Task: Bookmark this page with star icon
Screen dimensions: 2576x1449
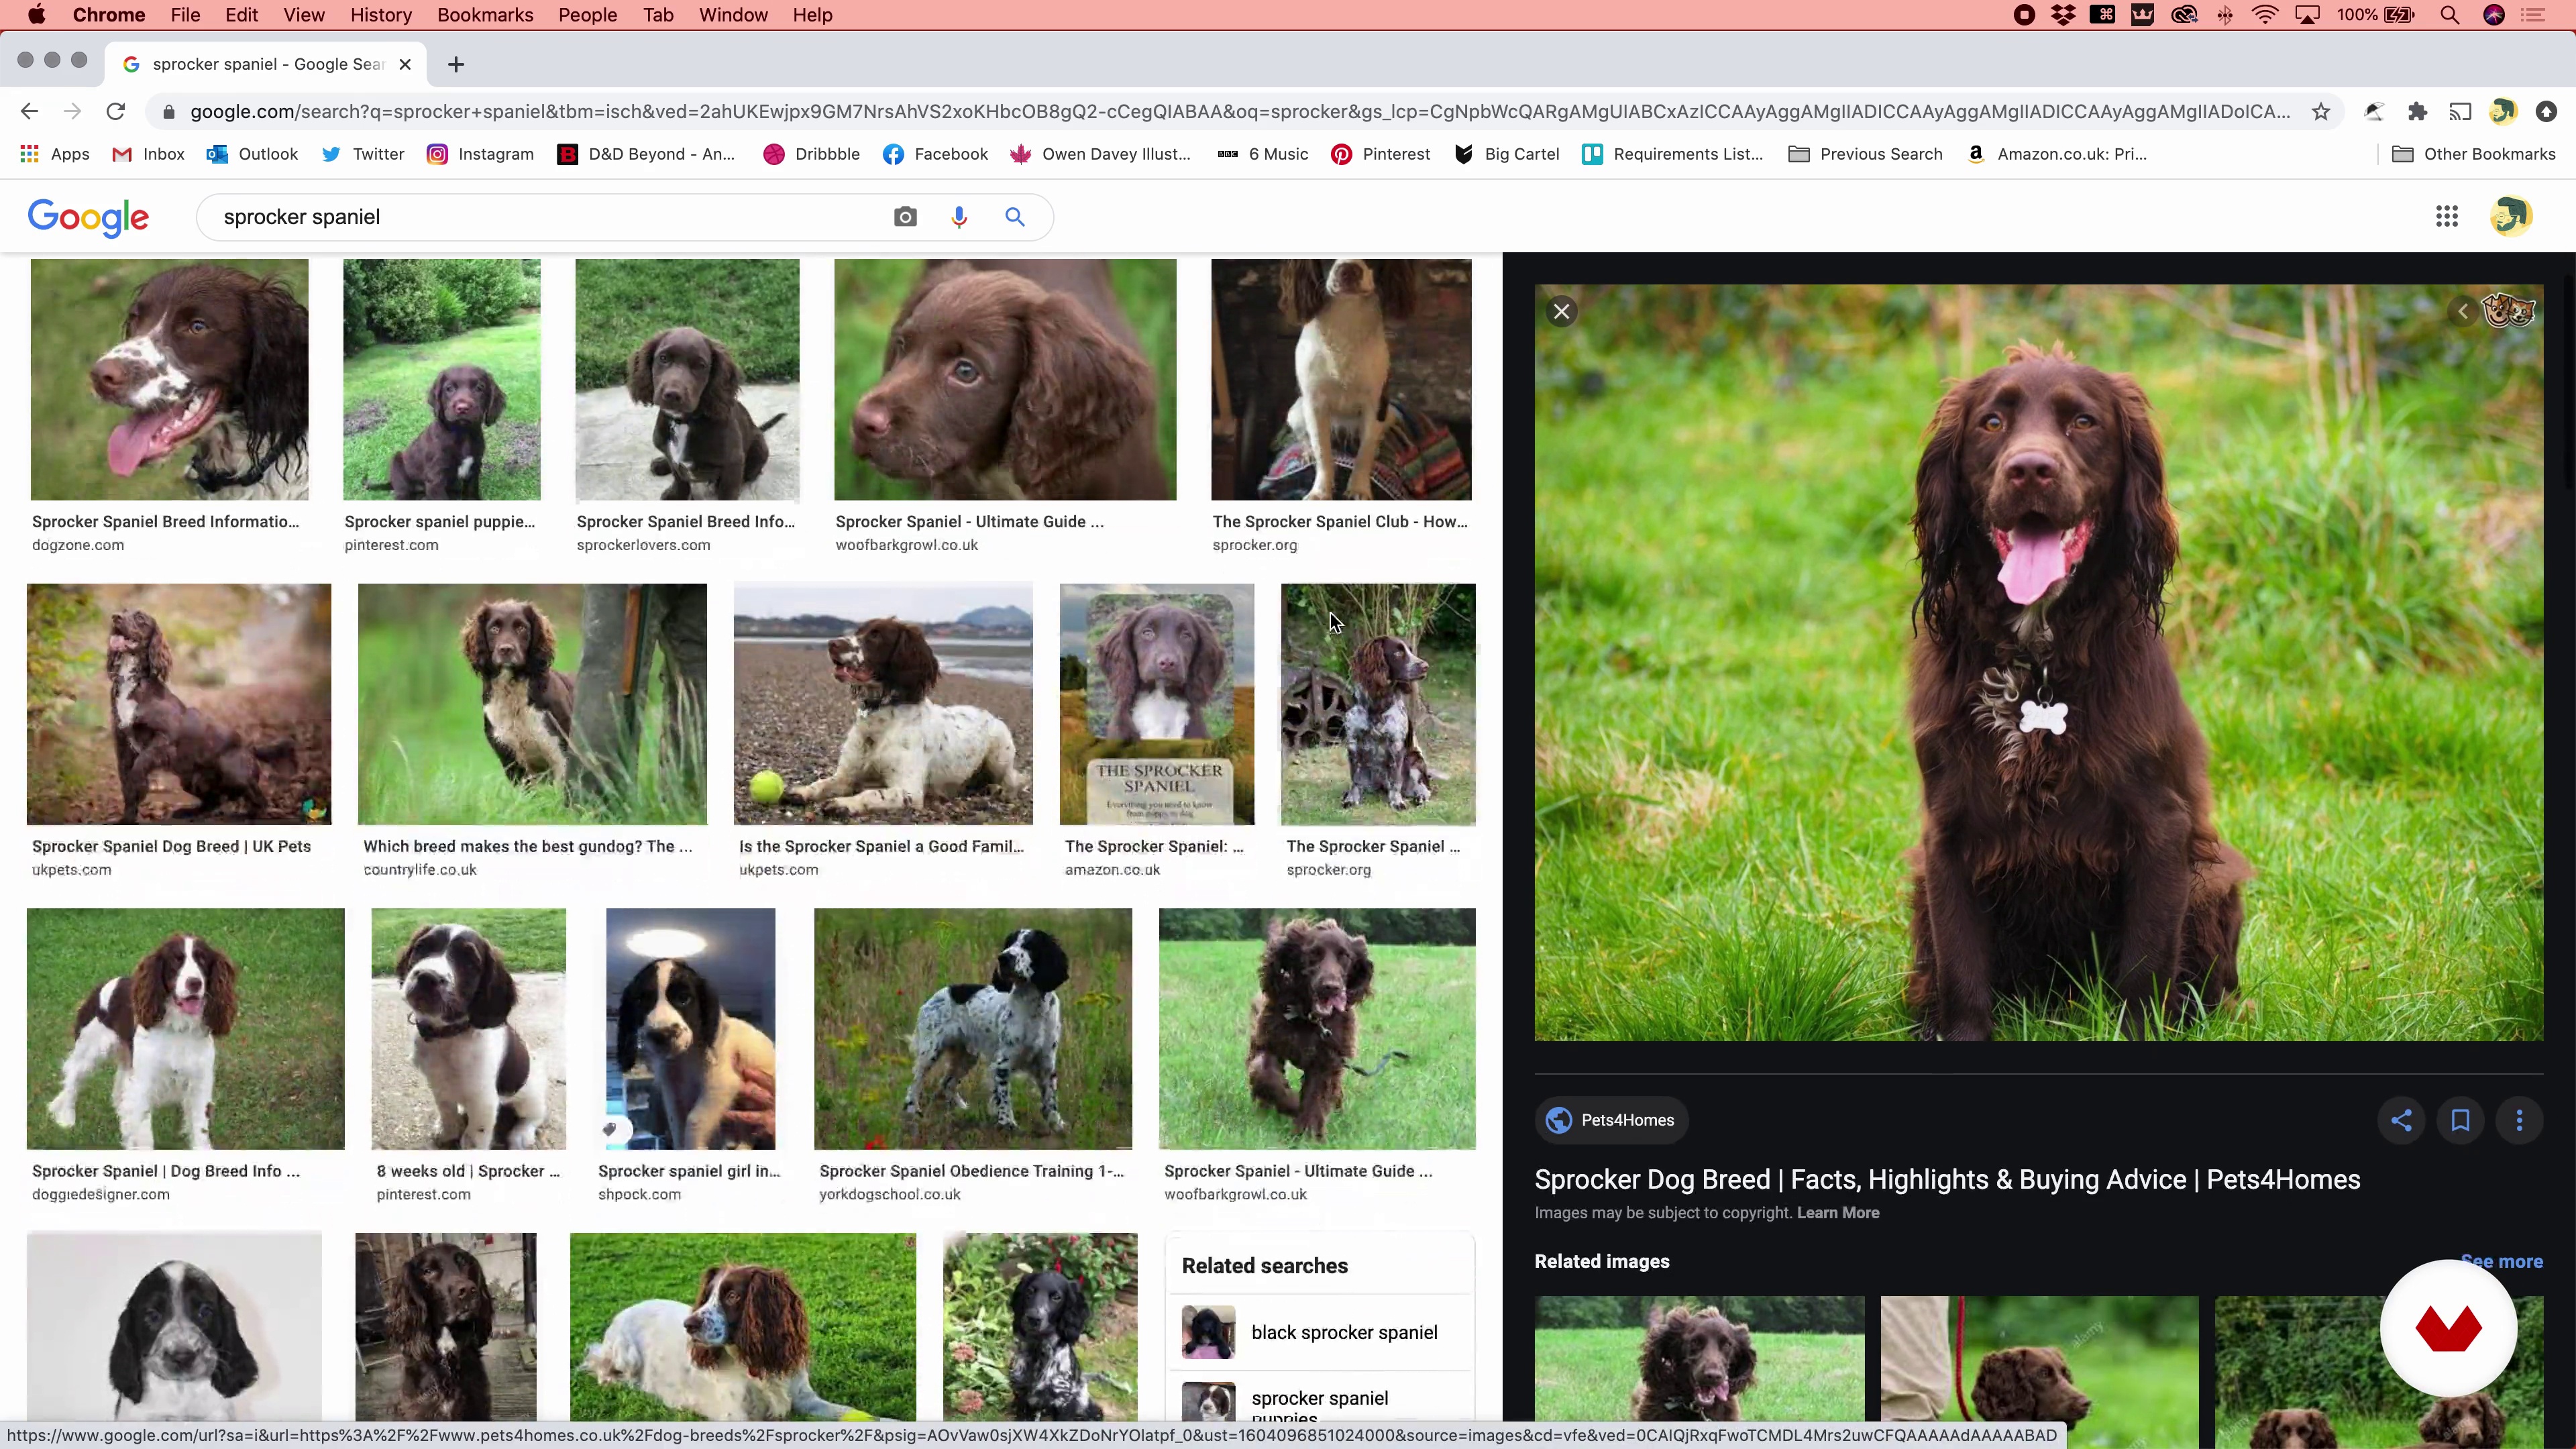Action: click(x=2321, y=111)
